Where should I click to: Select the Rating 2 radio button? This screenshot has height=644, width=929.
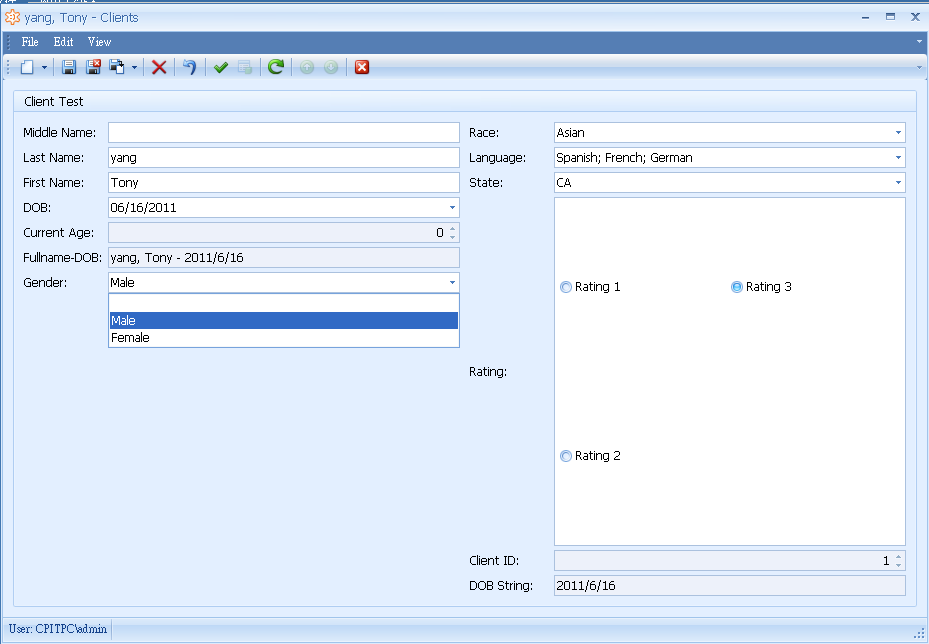pos(566,456)
